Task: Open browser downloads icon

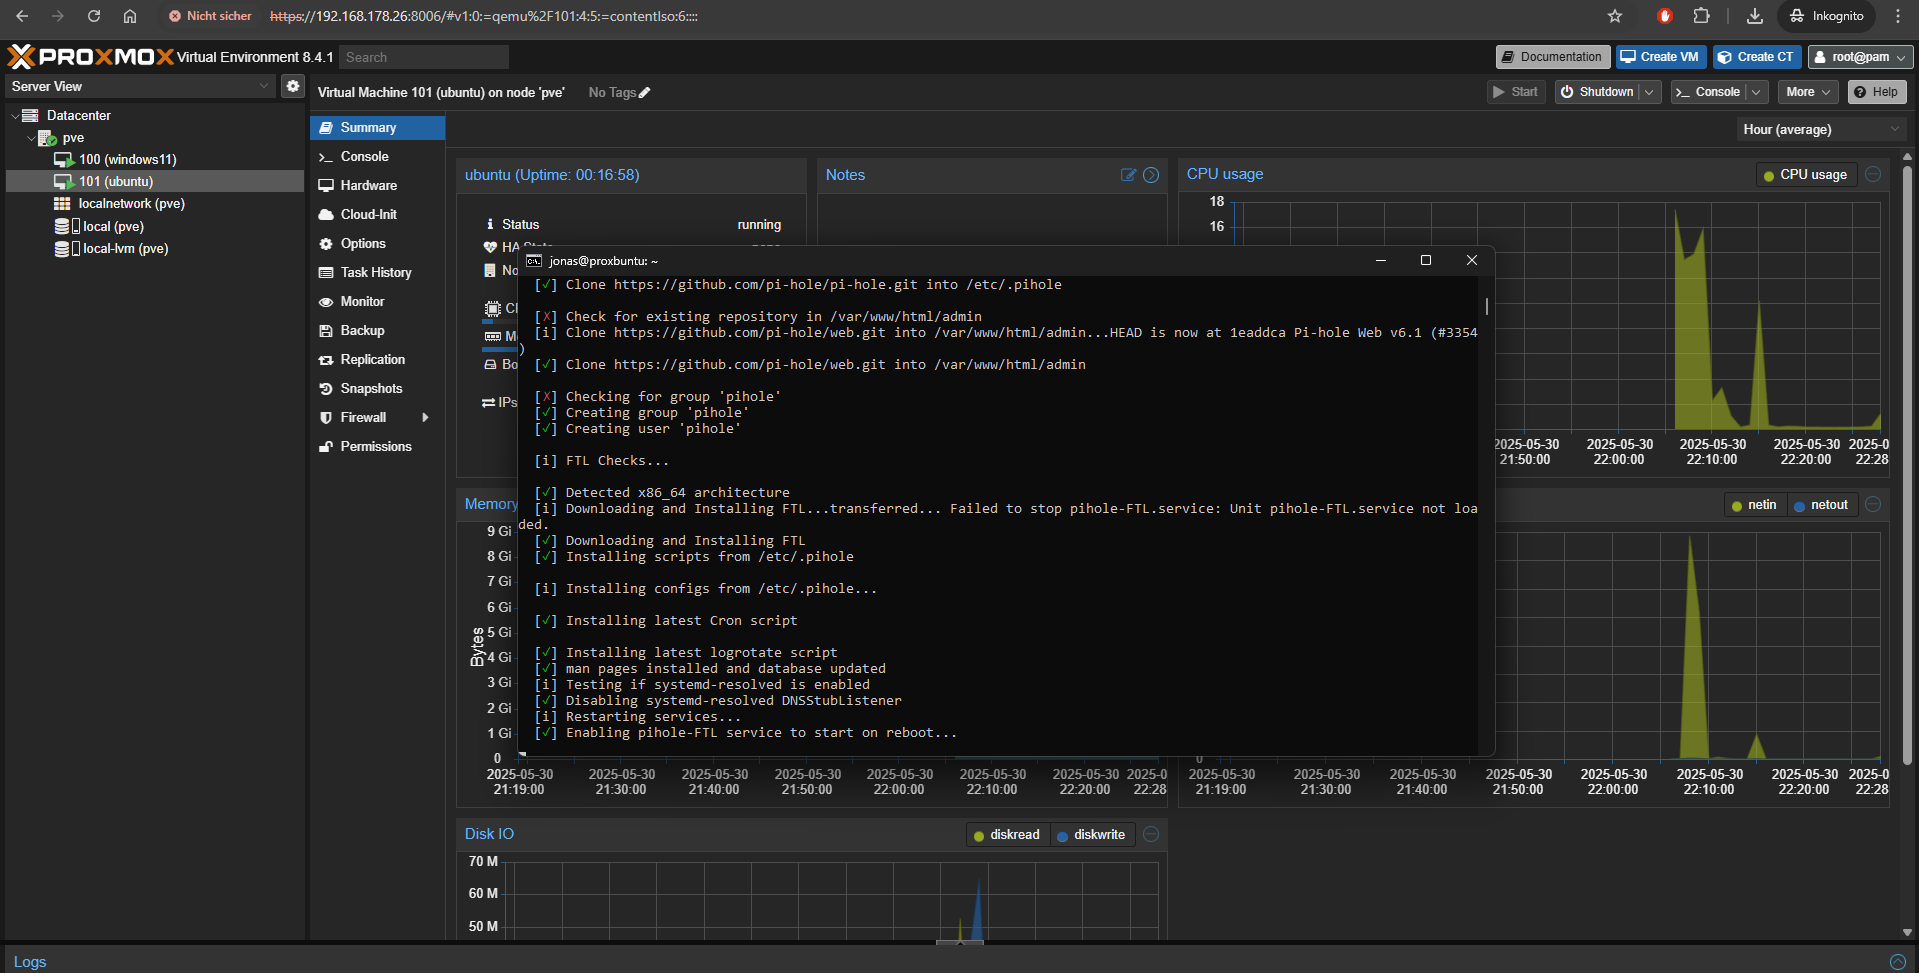Action: [x=1755, y=16]
